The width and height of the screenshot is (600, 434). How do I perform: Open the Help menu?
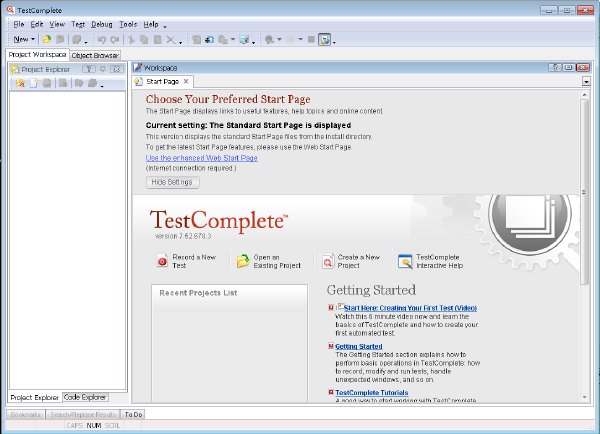151,24
